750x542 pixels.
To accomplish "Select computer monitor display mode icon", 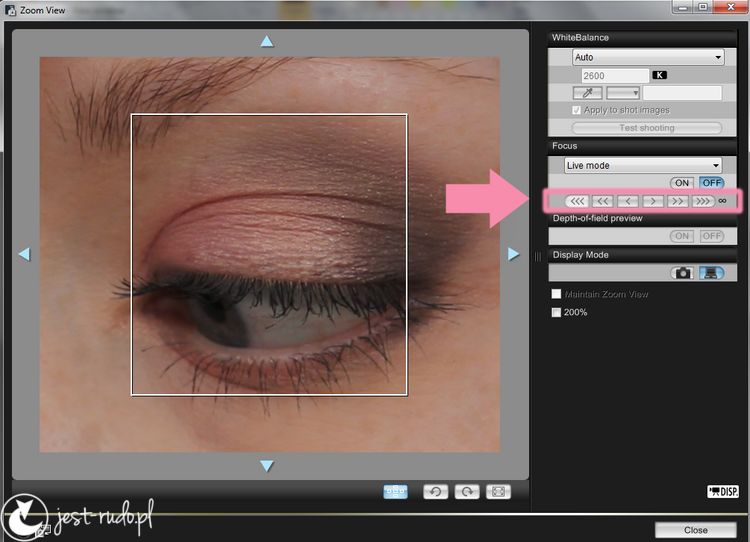I will [712, 273].
